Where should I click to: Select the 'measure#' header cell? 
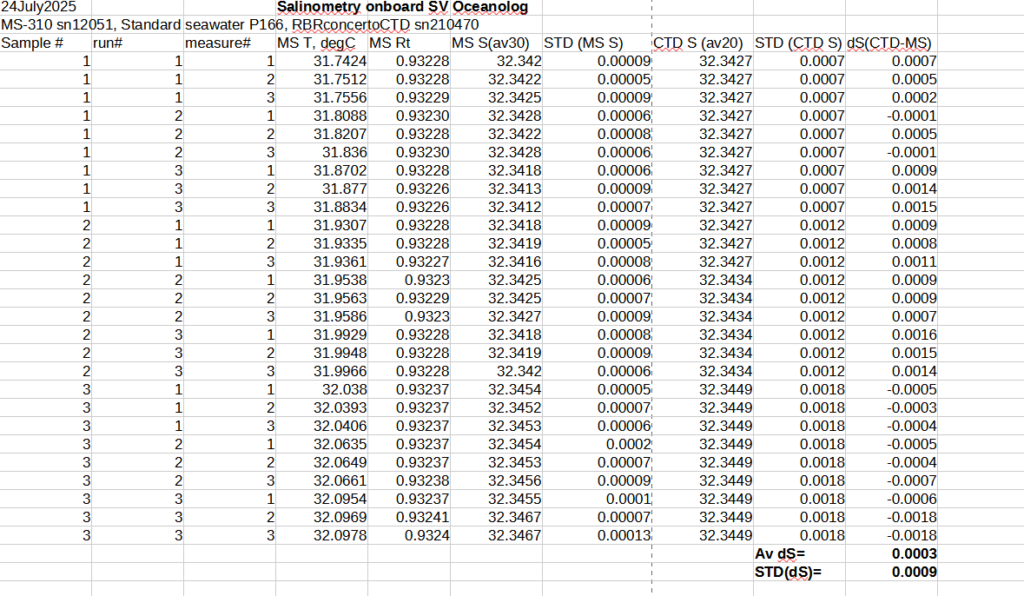(218, 43)
